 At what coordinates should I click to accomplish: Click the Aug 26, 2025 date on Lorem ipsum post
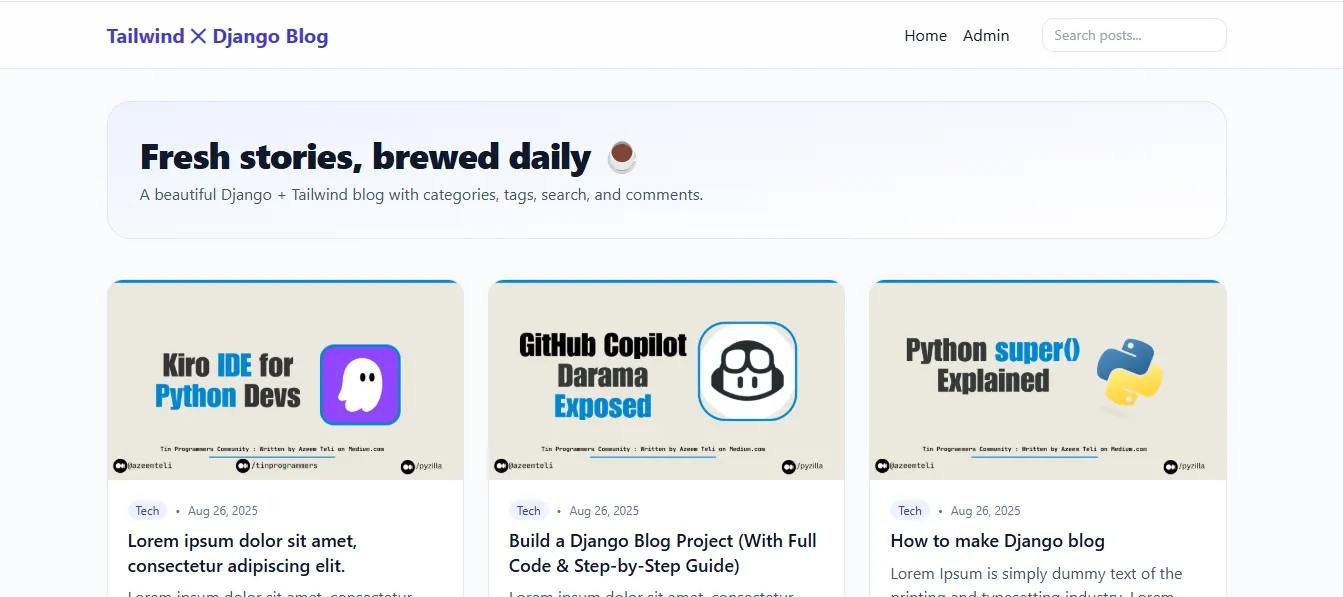tap(222, 511)
